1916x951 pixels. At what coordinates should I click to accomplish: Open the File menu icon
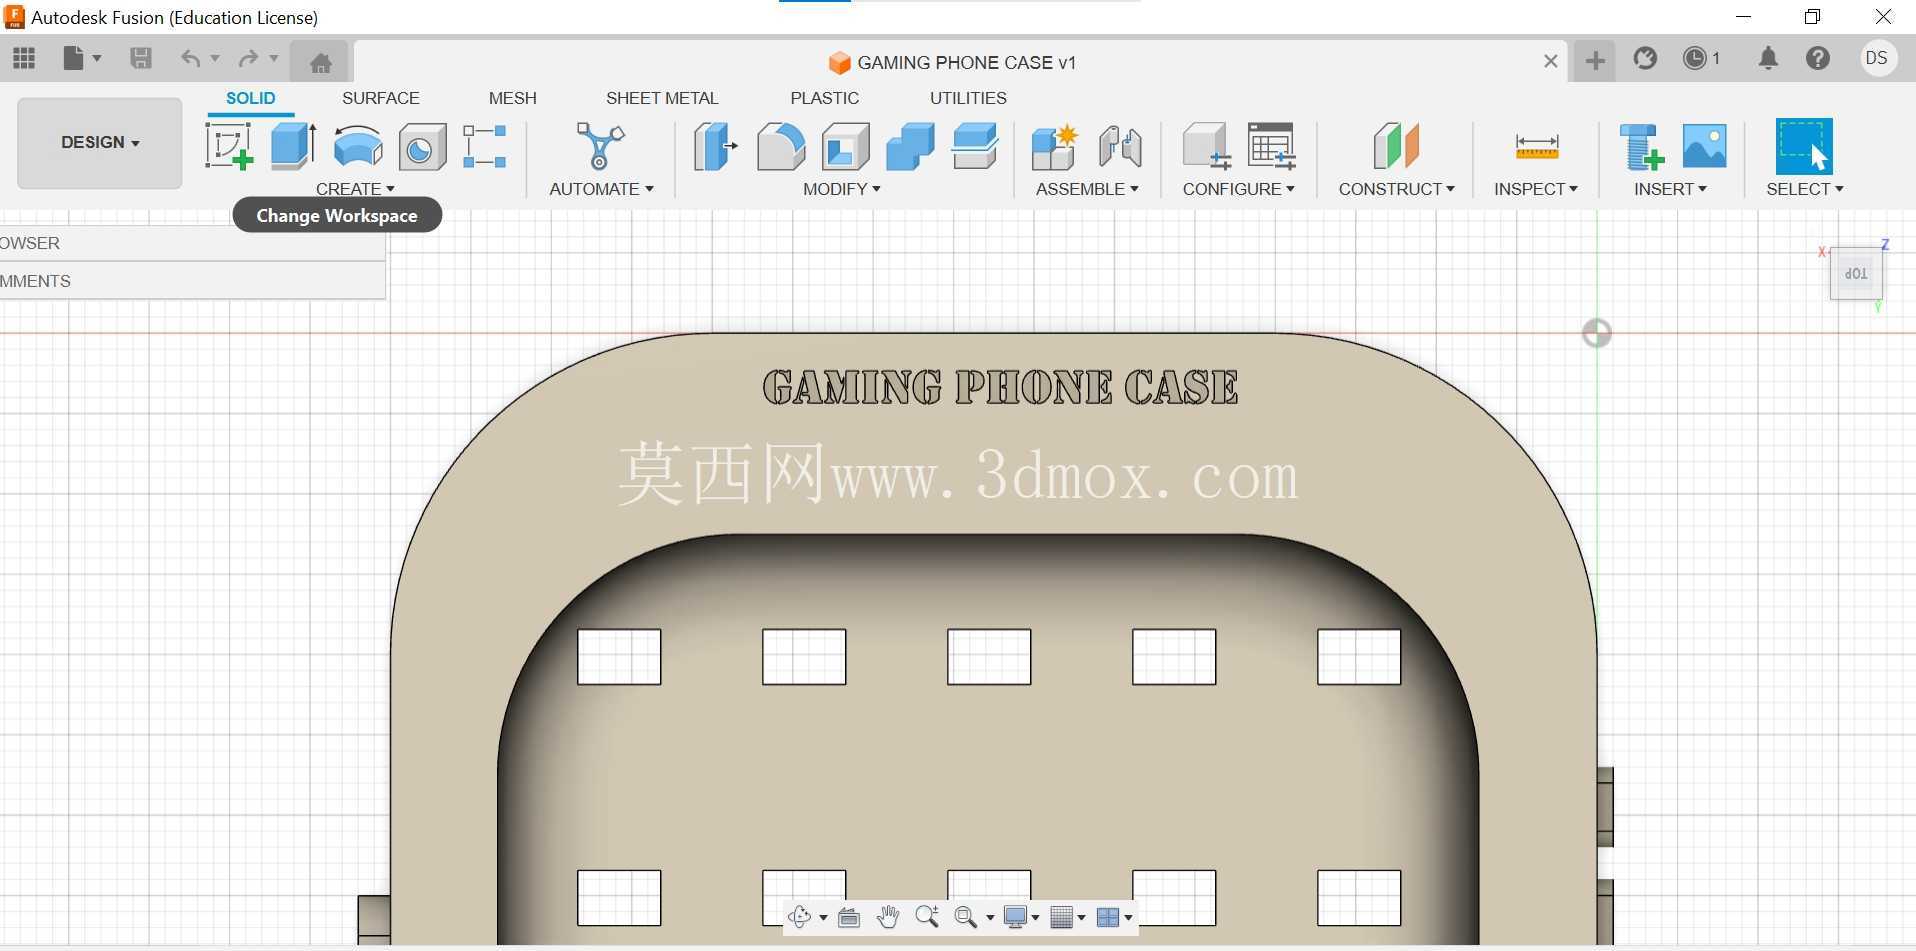point(82,59)
